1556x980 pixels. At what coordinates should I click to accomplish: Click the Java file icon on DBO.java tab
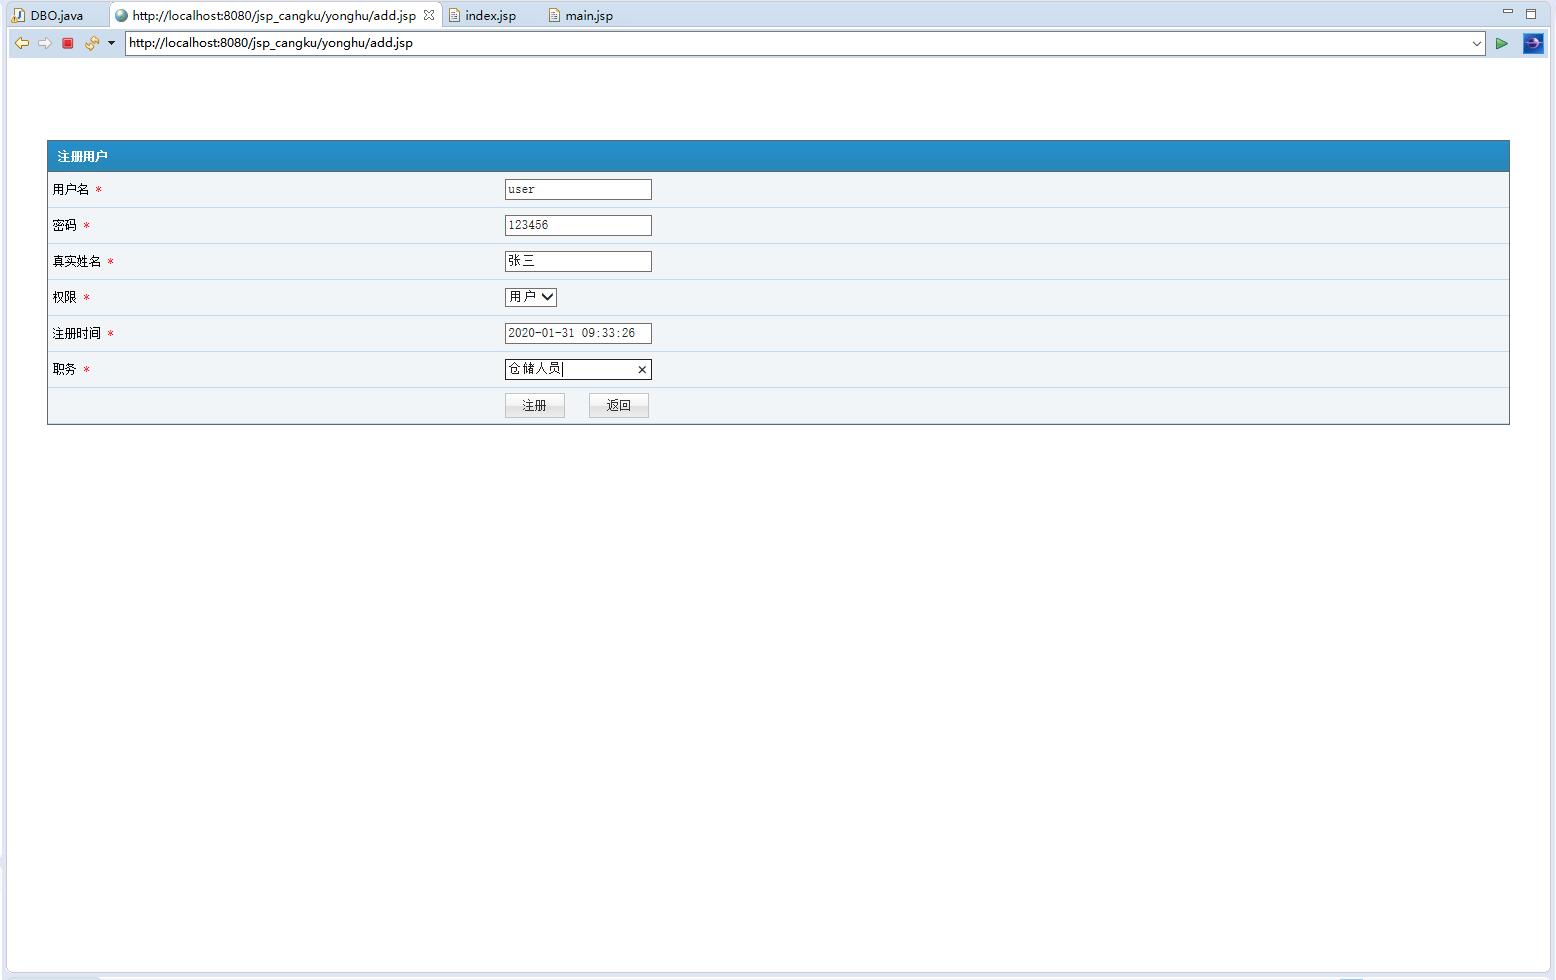tap(17, 15)
